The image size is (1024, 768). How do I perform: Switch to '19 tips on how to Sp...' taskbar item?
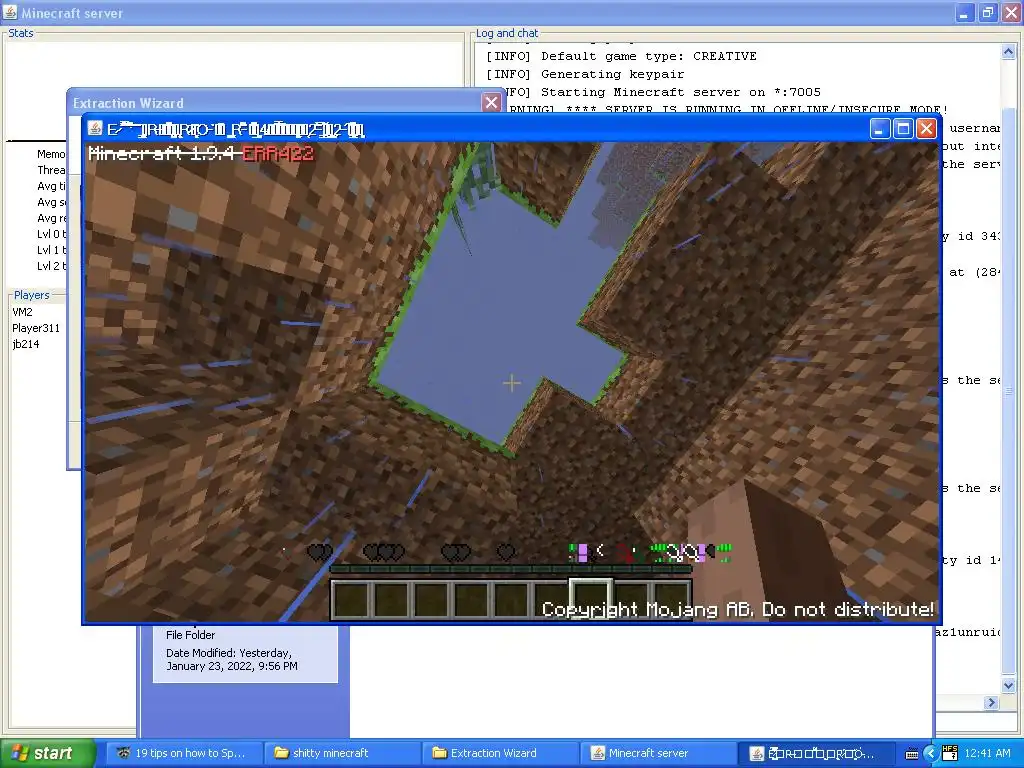tap(184, 753)
